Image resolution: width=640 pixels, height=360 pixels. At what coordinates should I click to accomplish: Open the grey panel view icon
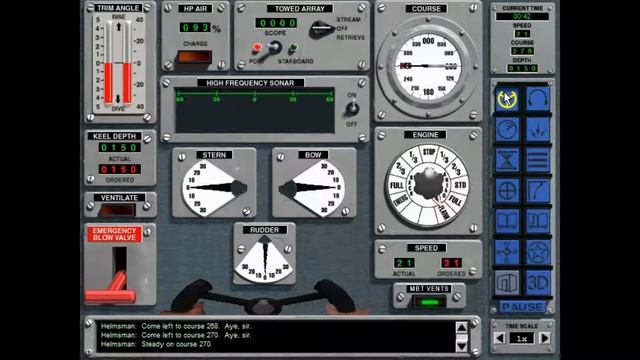(x=507, y=282)
